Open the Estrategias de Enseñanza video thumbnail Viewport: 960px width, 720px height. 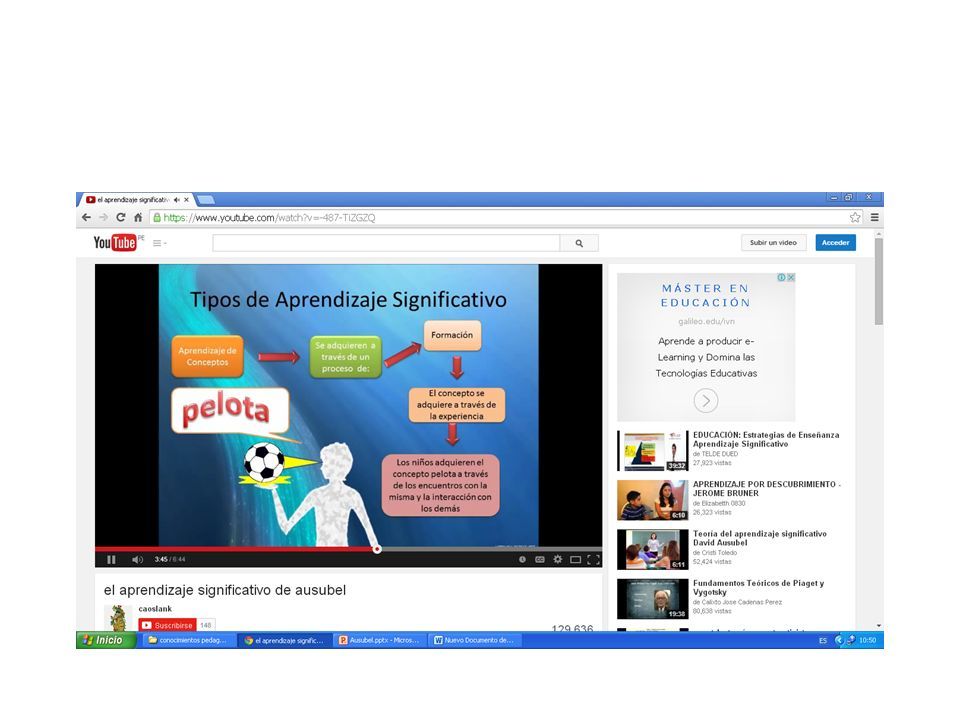click(x=653, y=451)
